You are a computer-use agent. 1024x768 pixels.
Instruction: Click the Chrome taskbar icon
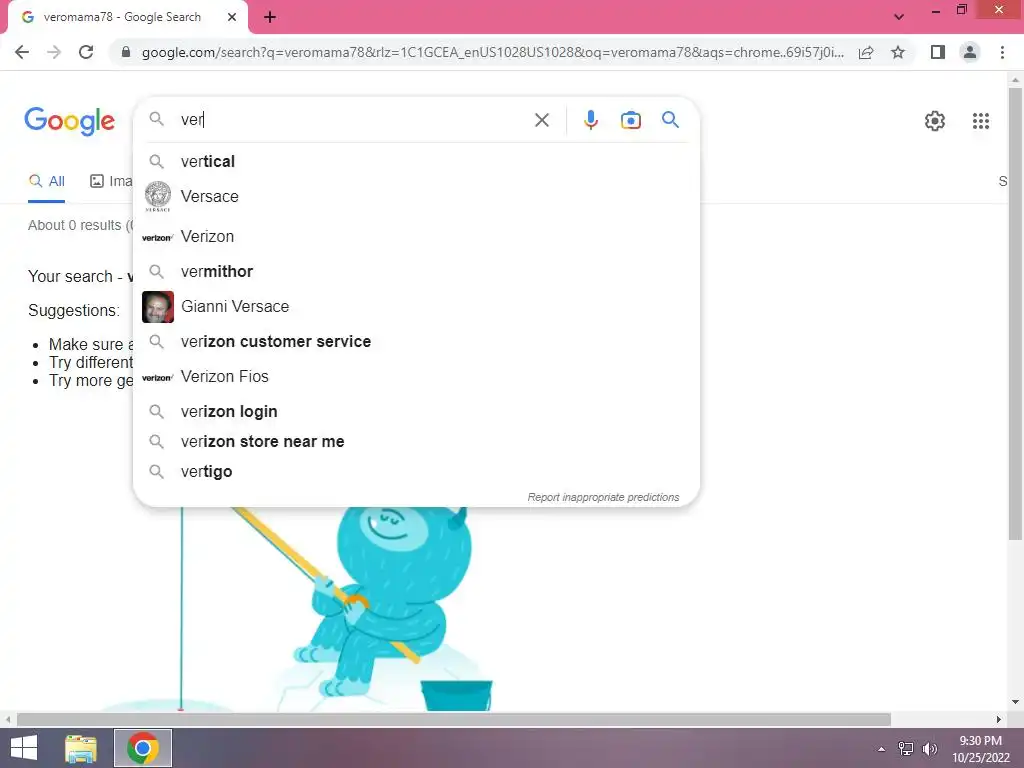click(x=143, y=748)
